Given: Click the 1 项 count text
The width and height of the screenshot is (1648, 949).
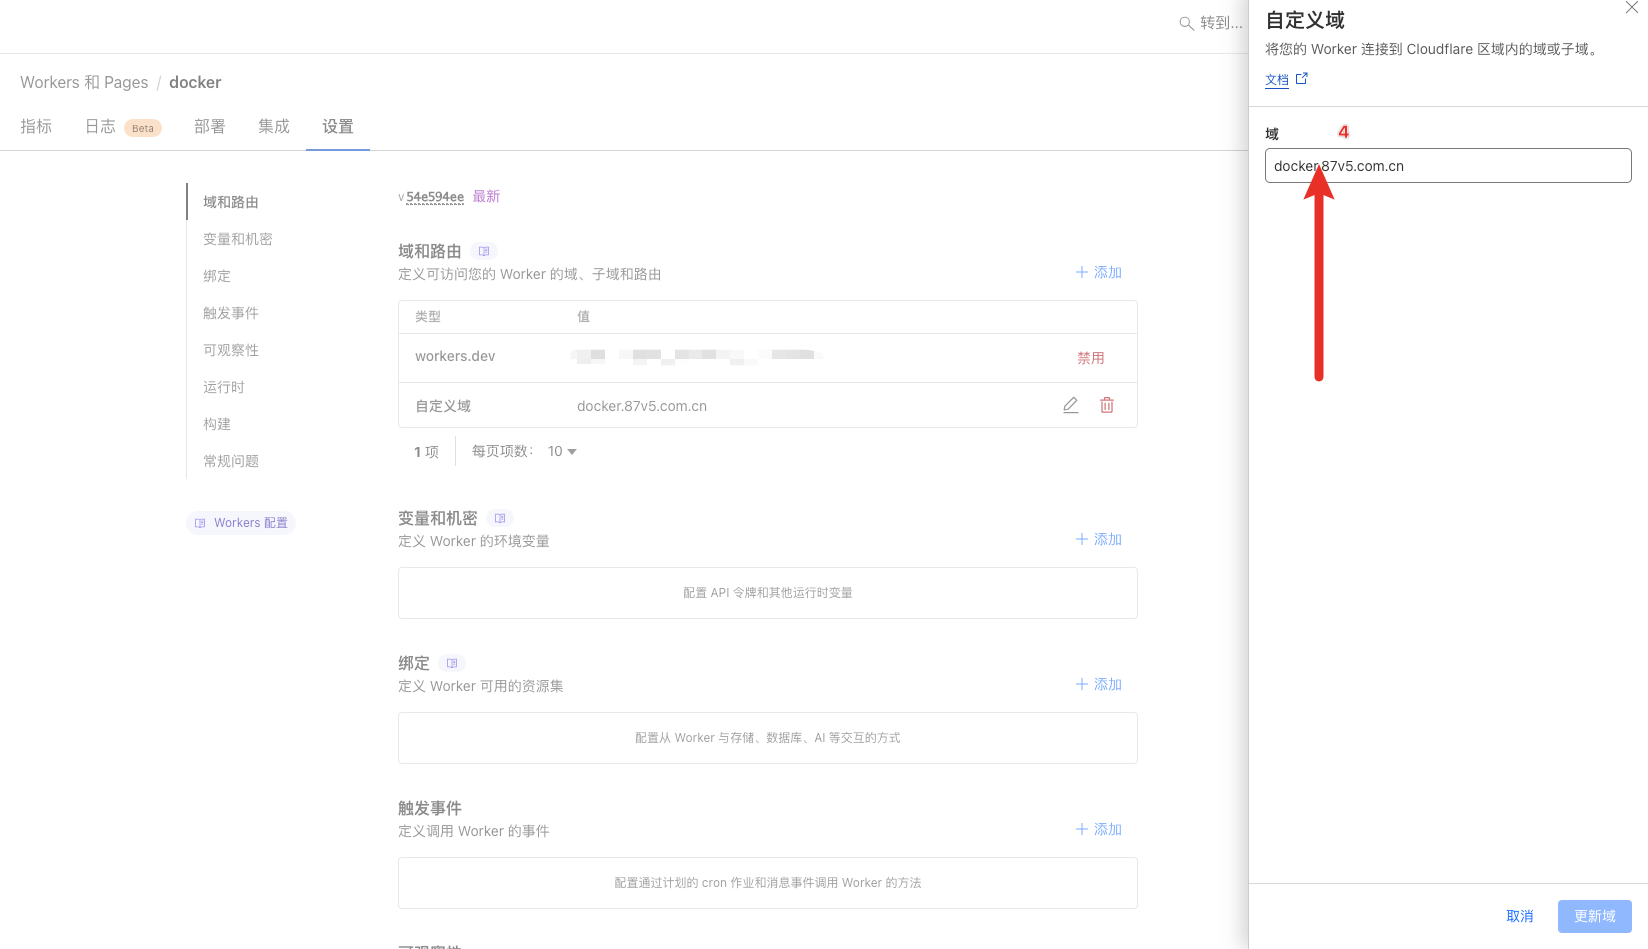Looking at the screenshot, I should point(426,452).
